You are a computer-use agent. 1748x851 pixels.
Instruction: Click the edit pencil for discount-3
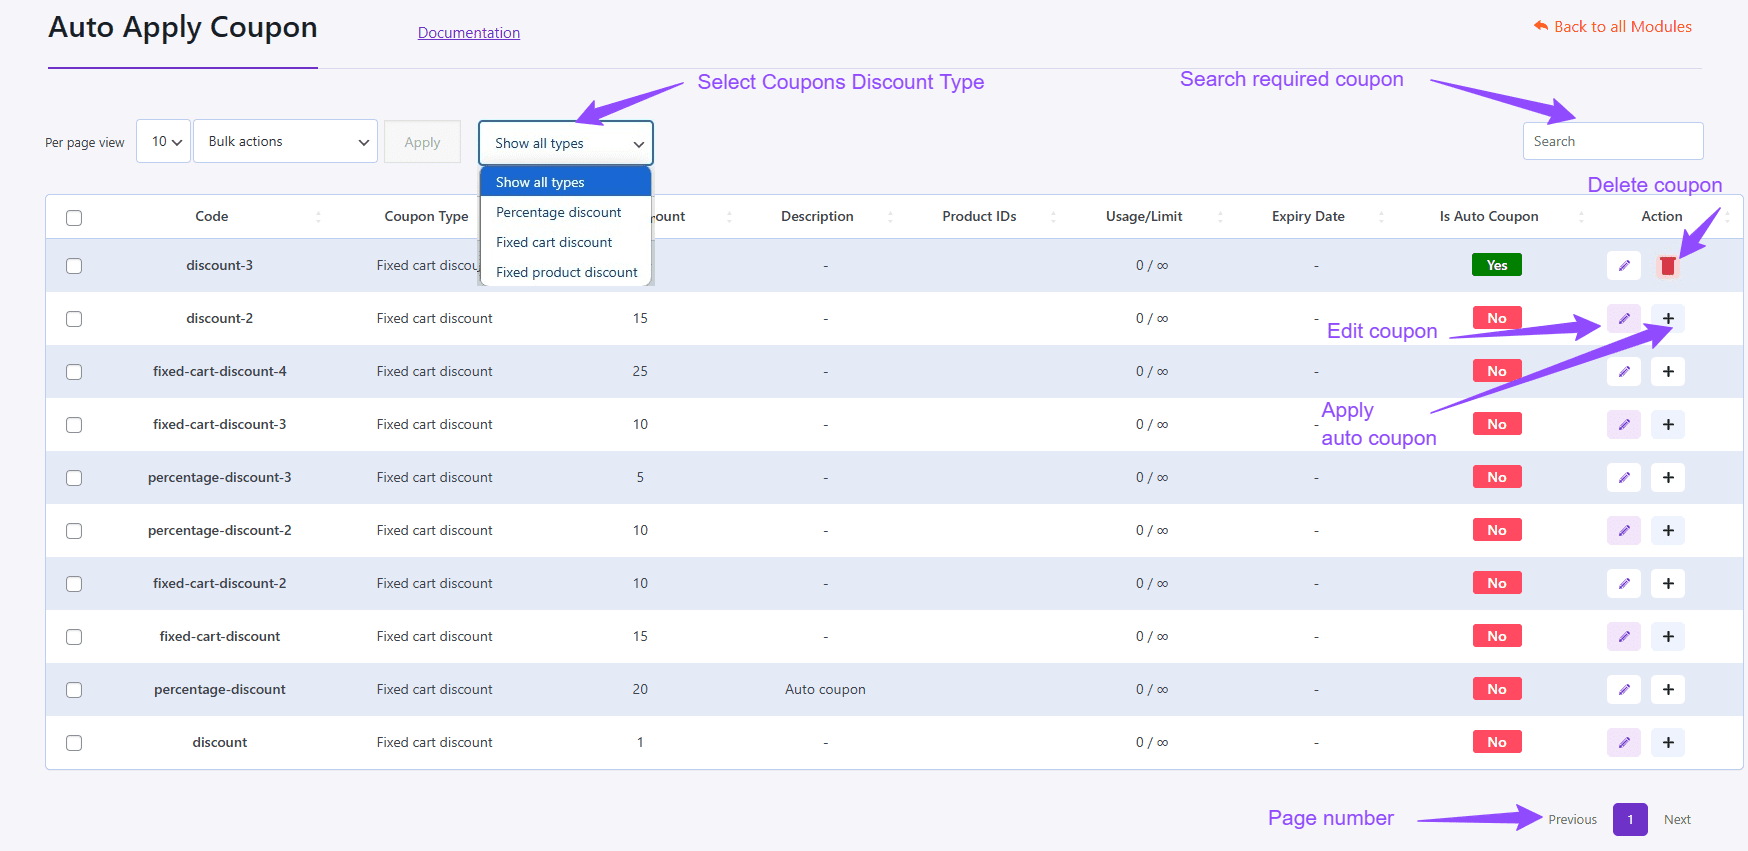pos(1624,266)
